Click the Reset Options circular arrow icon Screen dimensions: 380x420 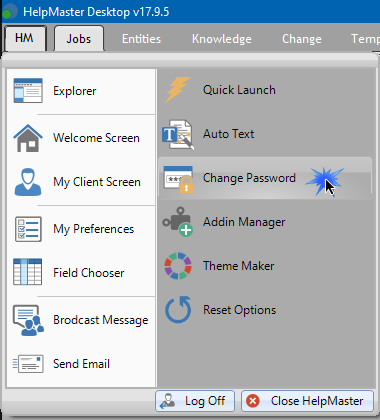[x=178, y=310]
